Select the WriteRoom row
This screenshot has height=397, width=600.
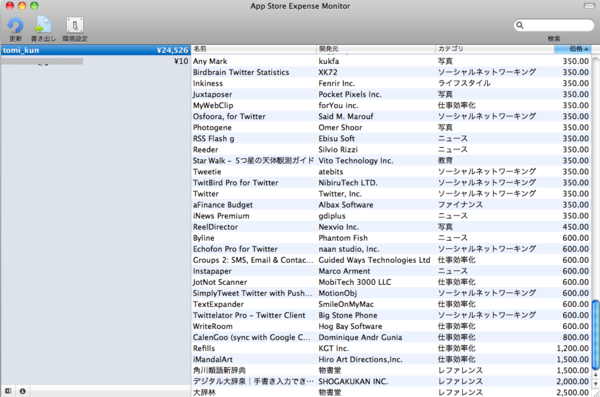pos(391,327)
